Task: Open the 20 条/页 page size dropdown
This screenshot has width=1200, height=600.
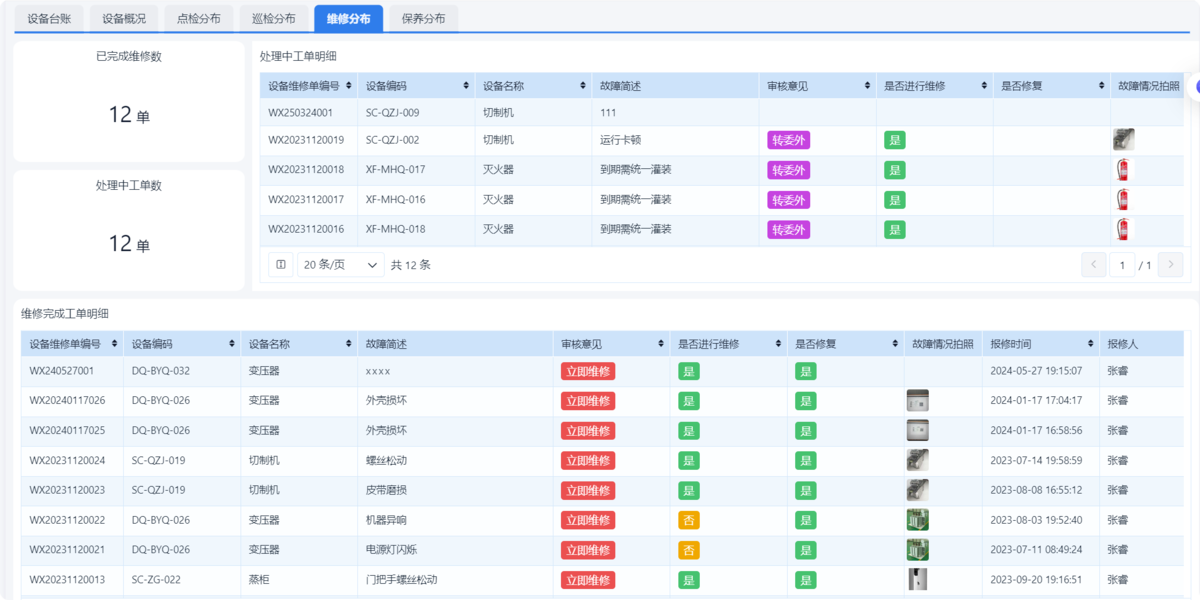Action: point(341,265)
